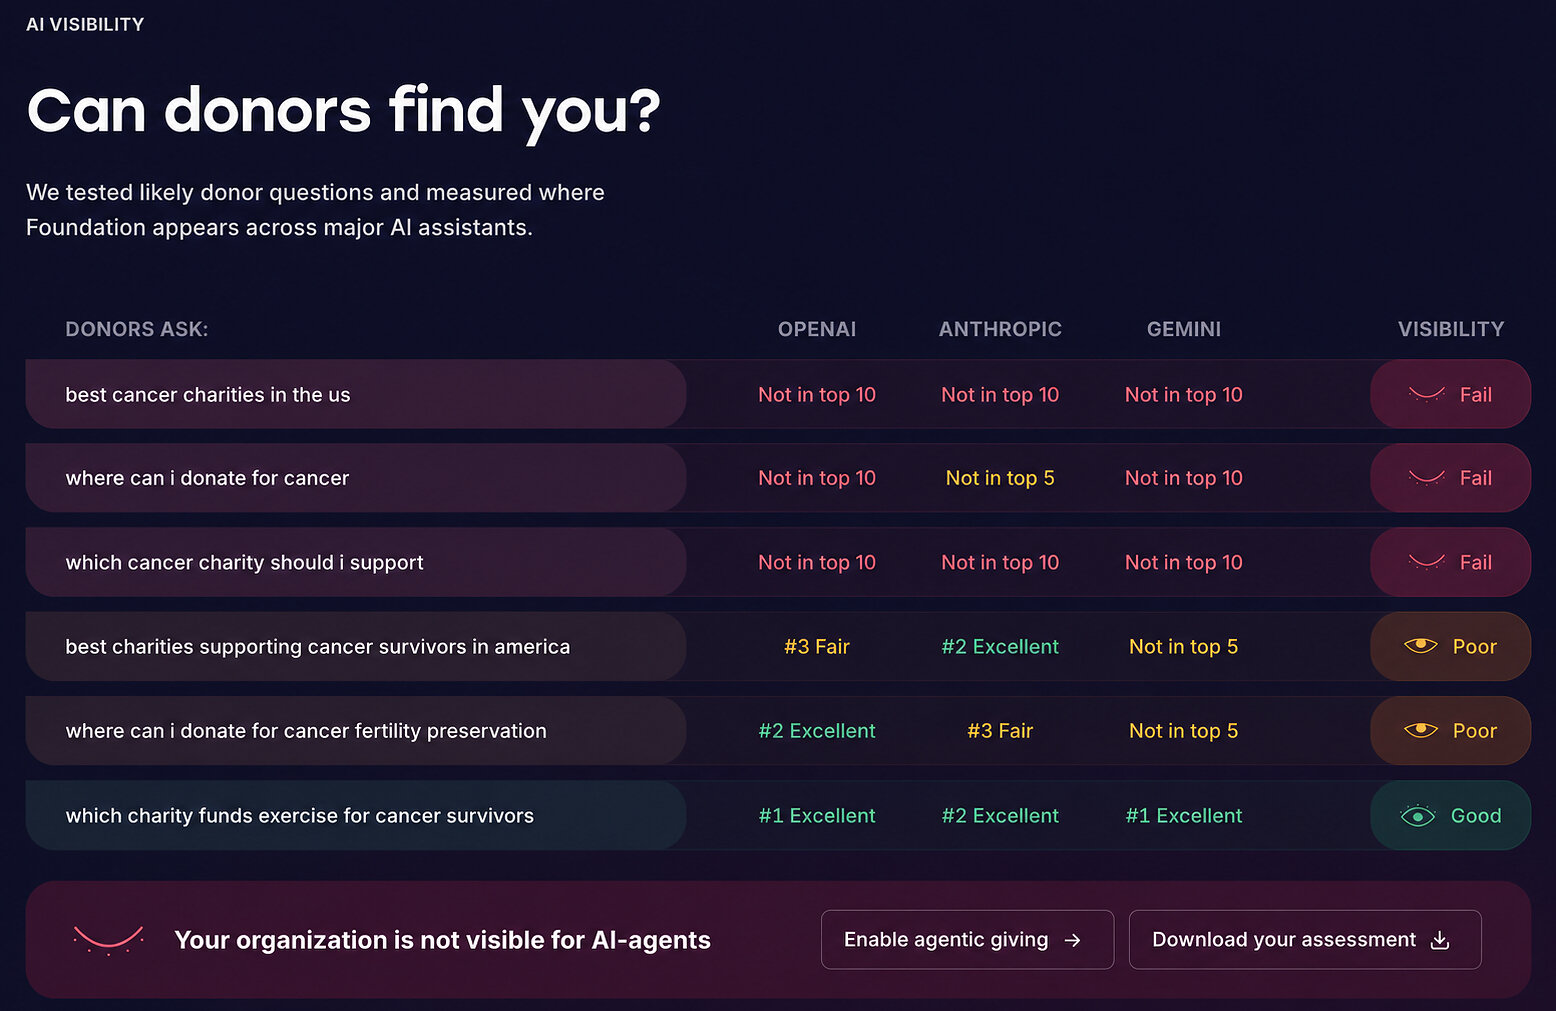
Task: Select the query 'where can i donate for cancer'
Action: point(356,478)
